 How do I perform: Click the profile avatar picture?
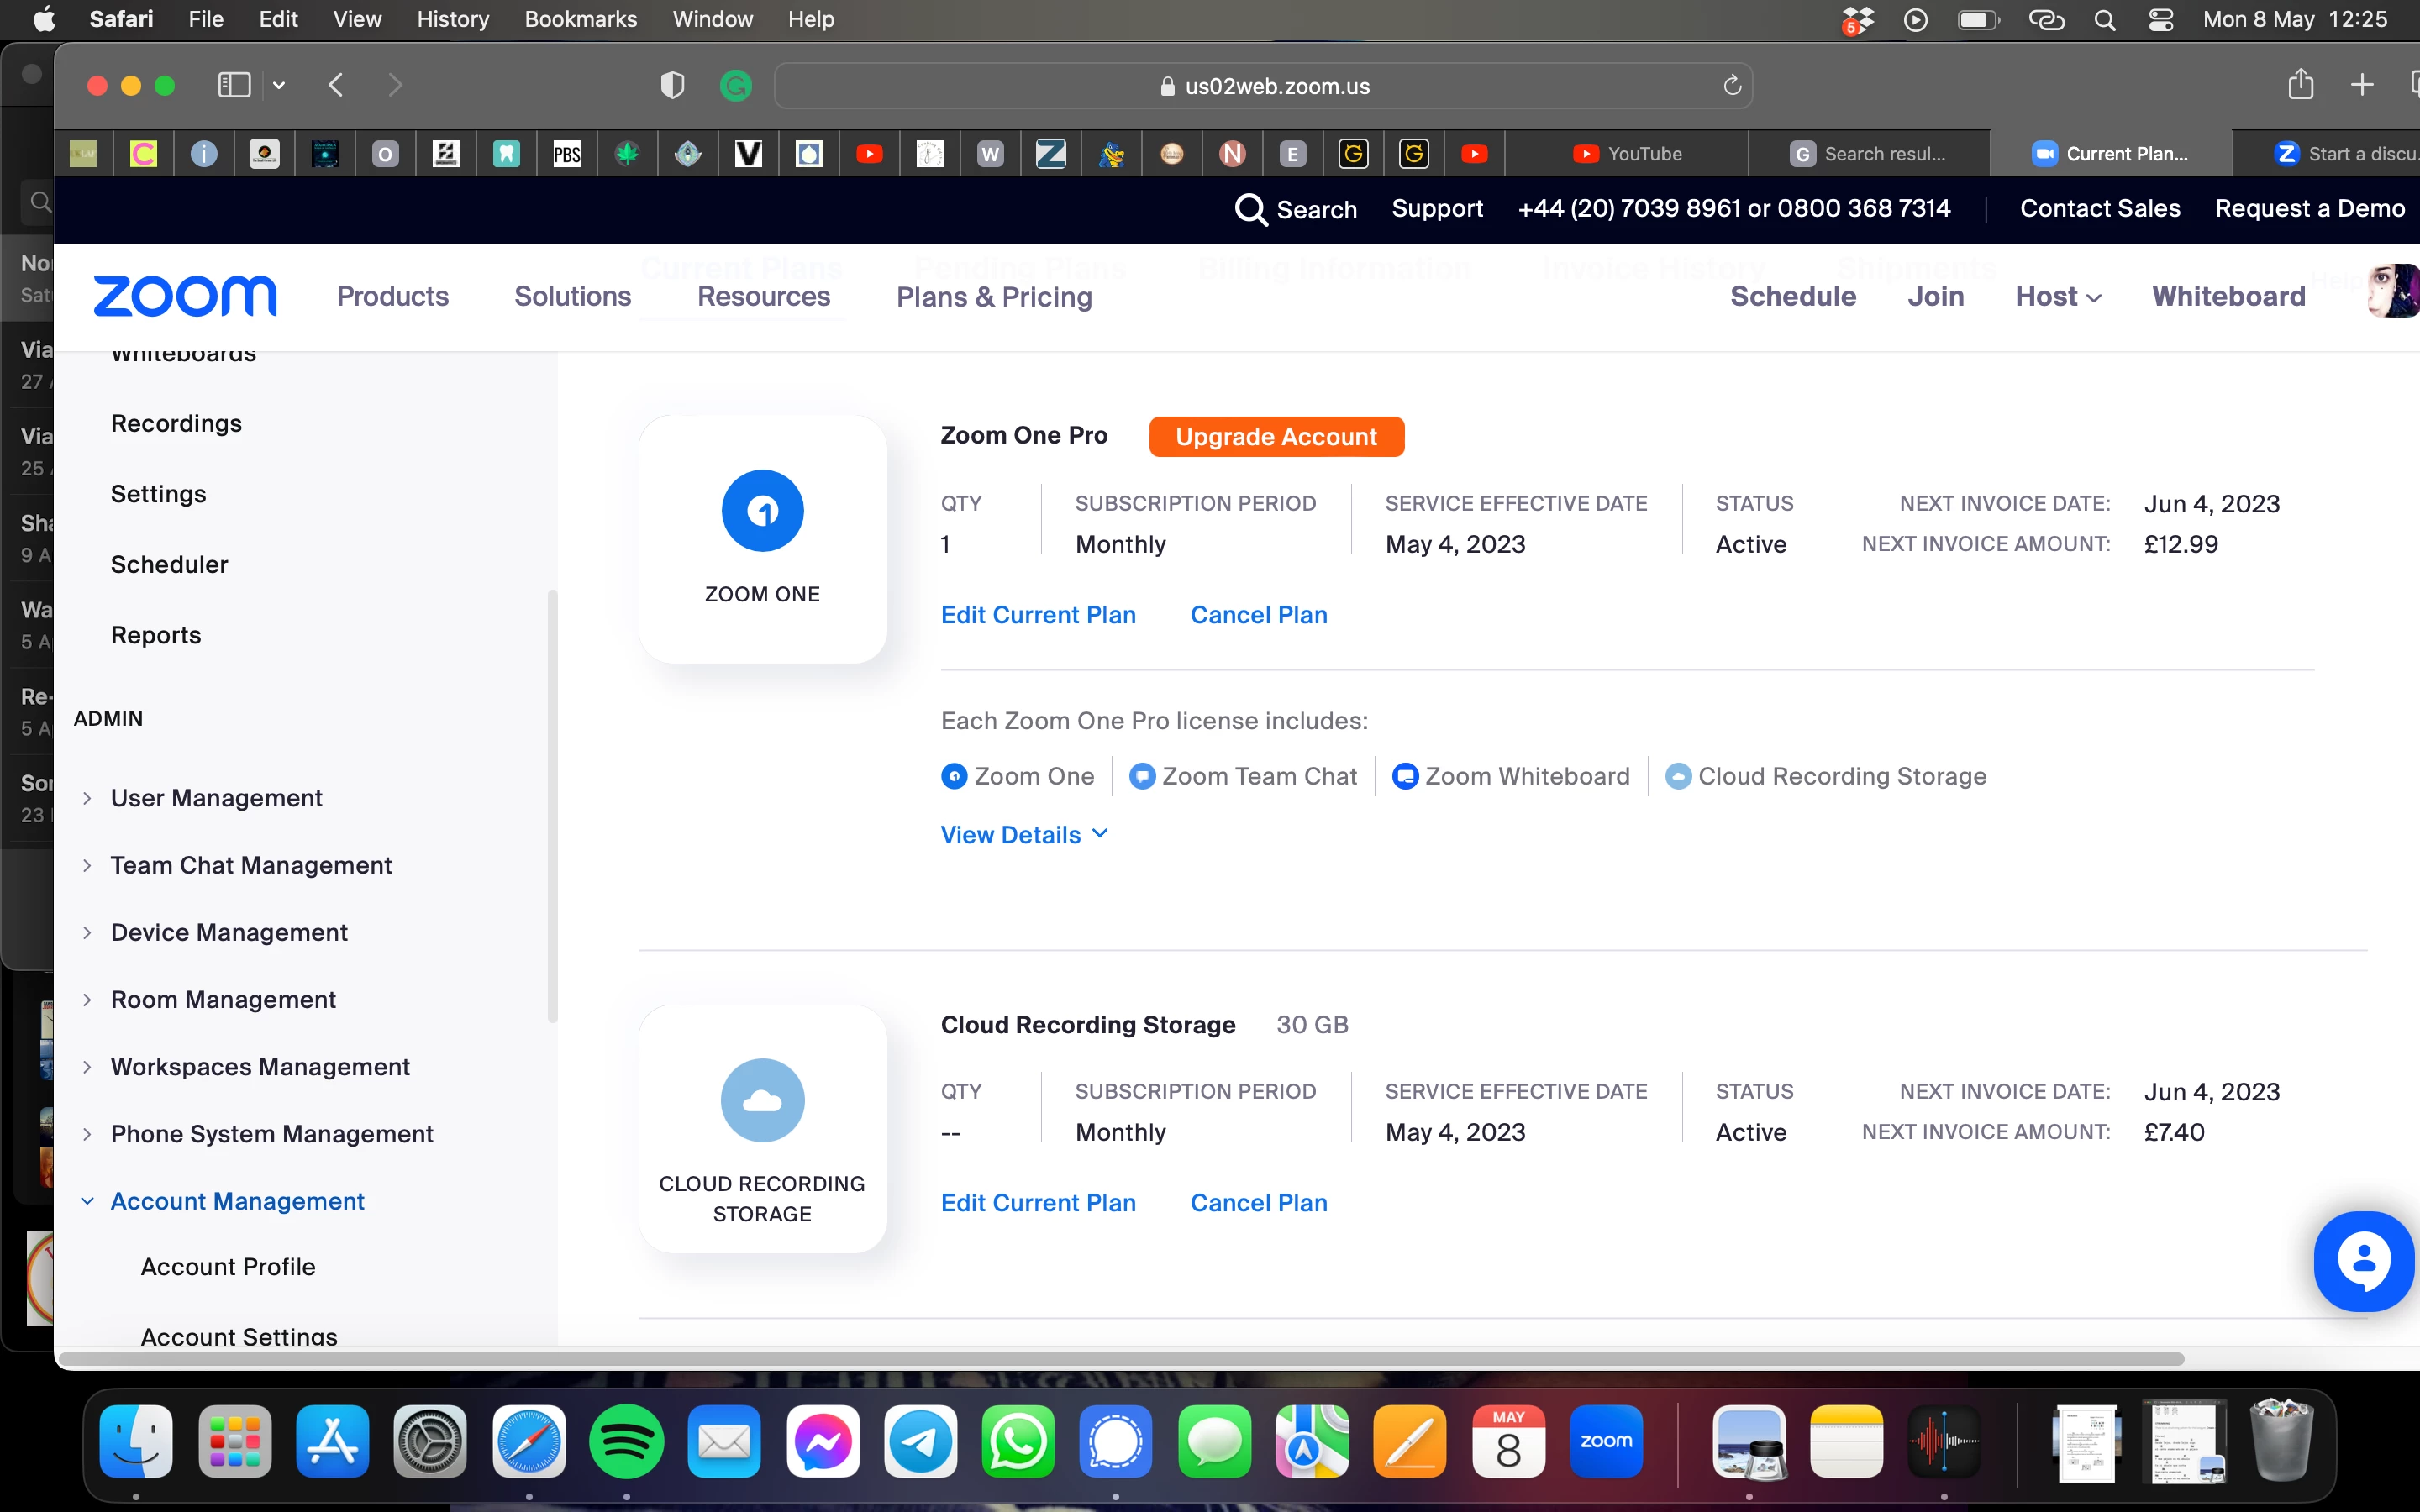pyautogui.click(x=2394, y=292)
